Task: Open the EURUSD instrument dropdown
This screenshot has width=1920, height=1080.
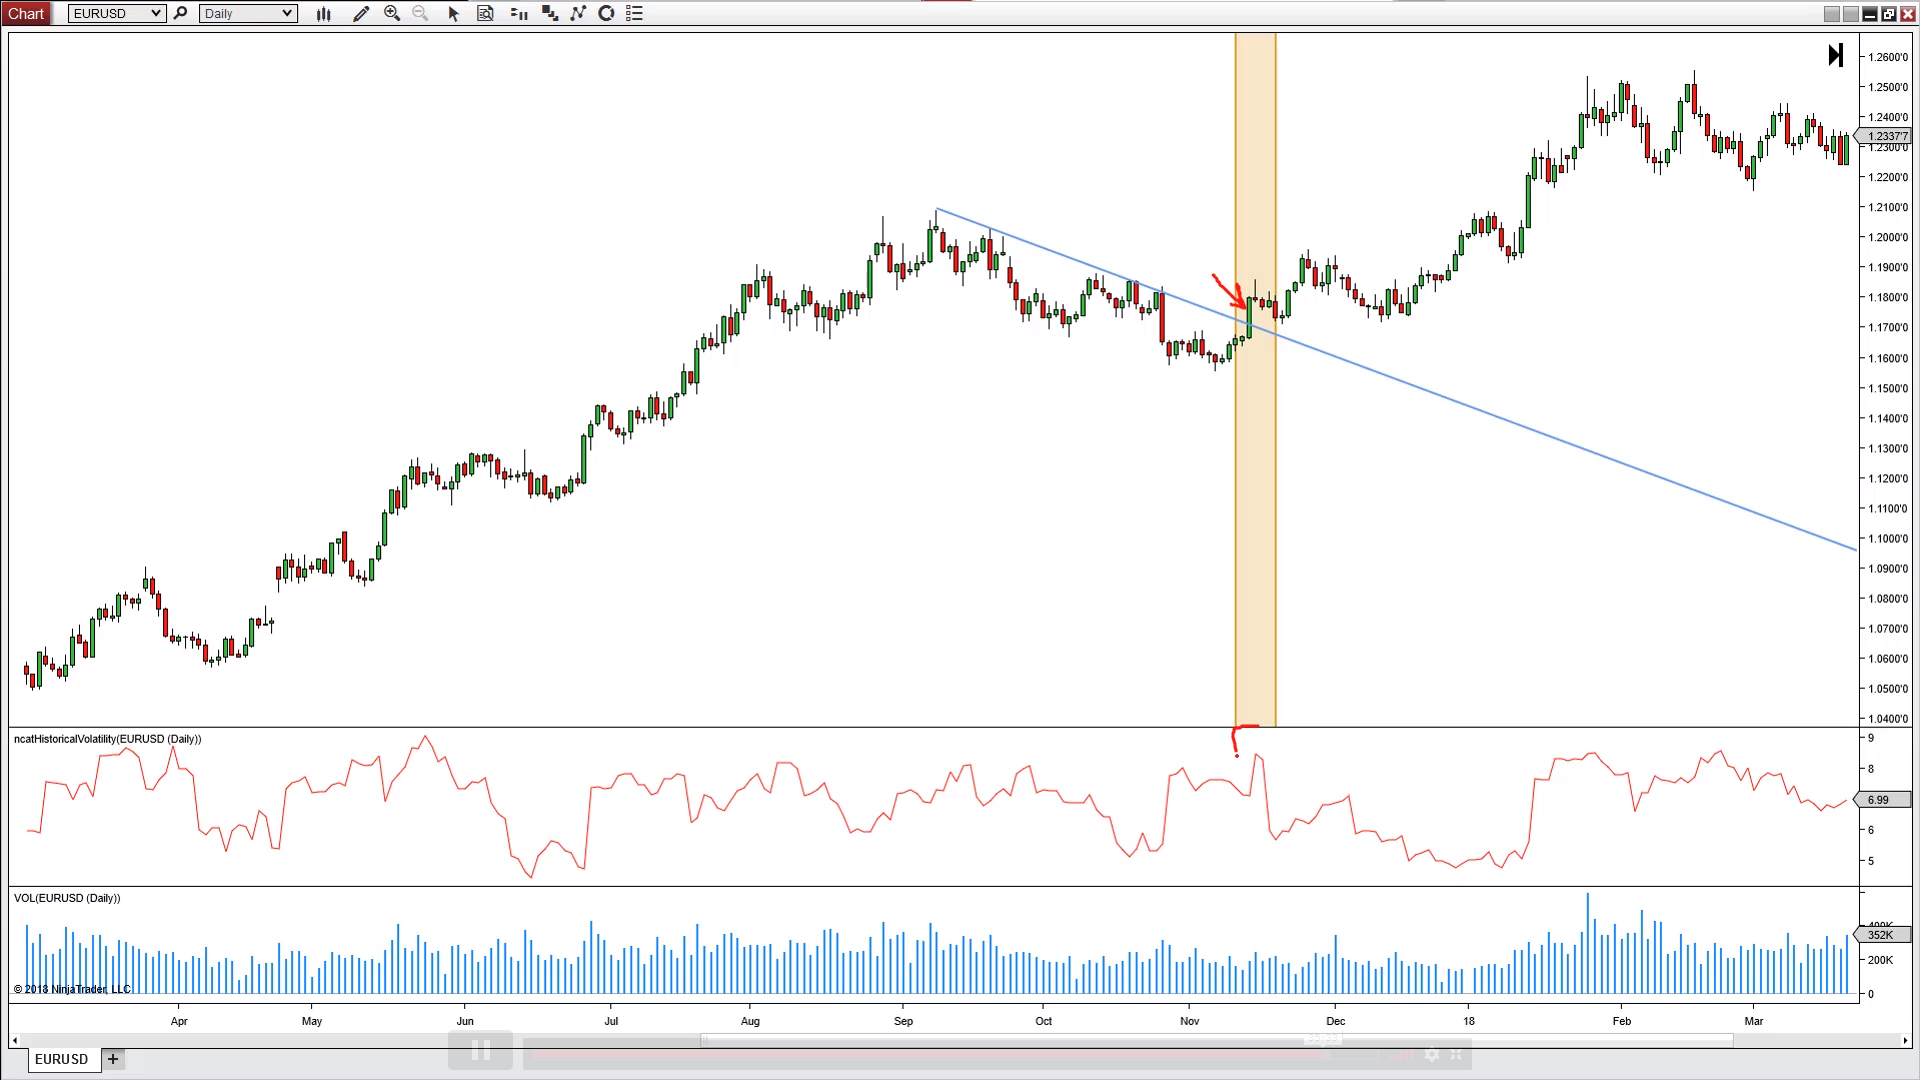Action: [116, 13]
